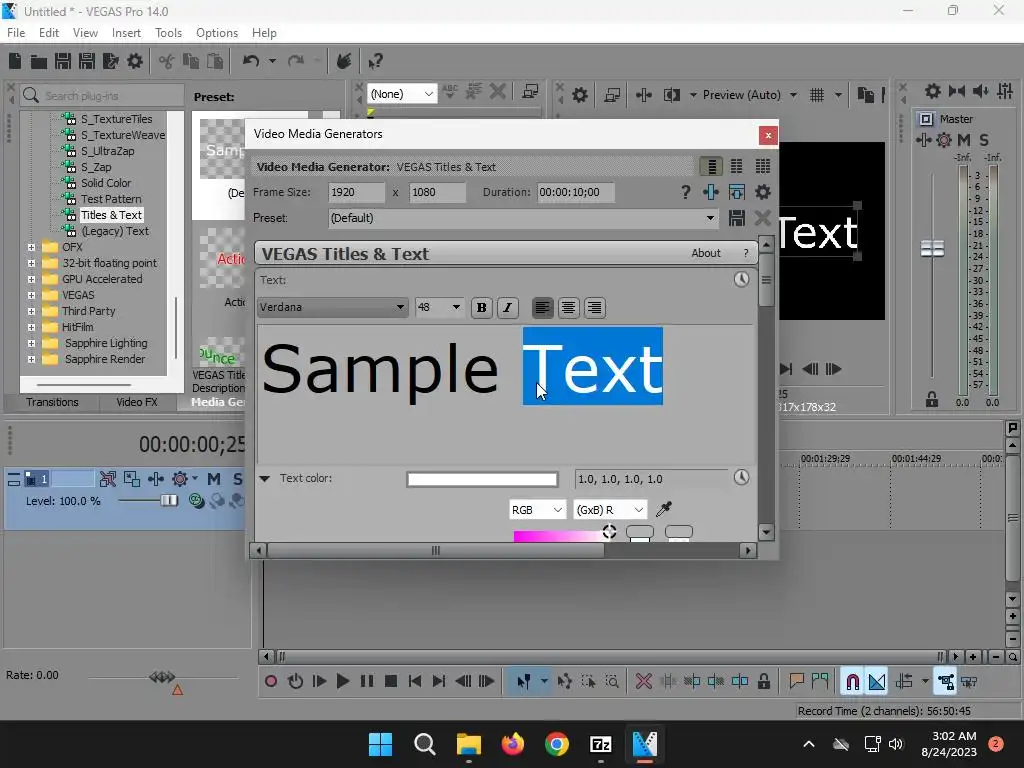Expand the Sapphire Lighting folder
Screen dimensions: 1024x768
click(x=31, y=343)
